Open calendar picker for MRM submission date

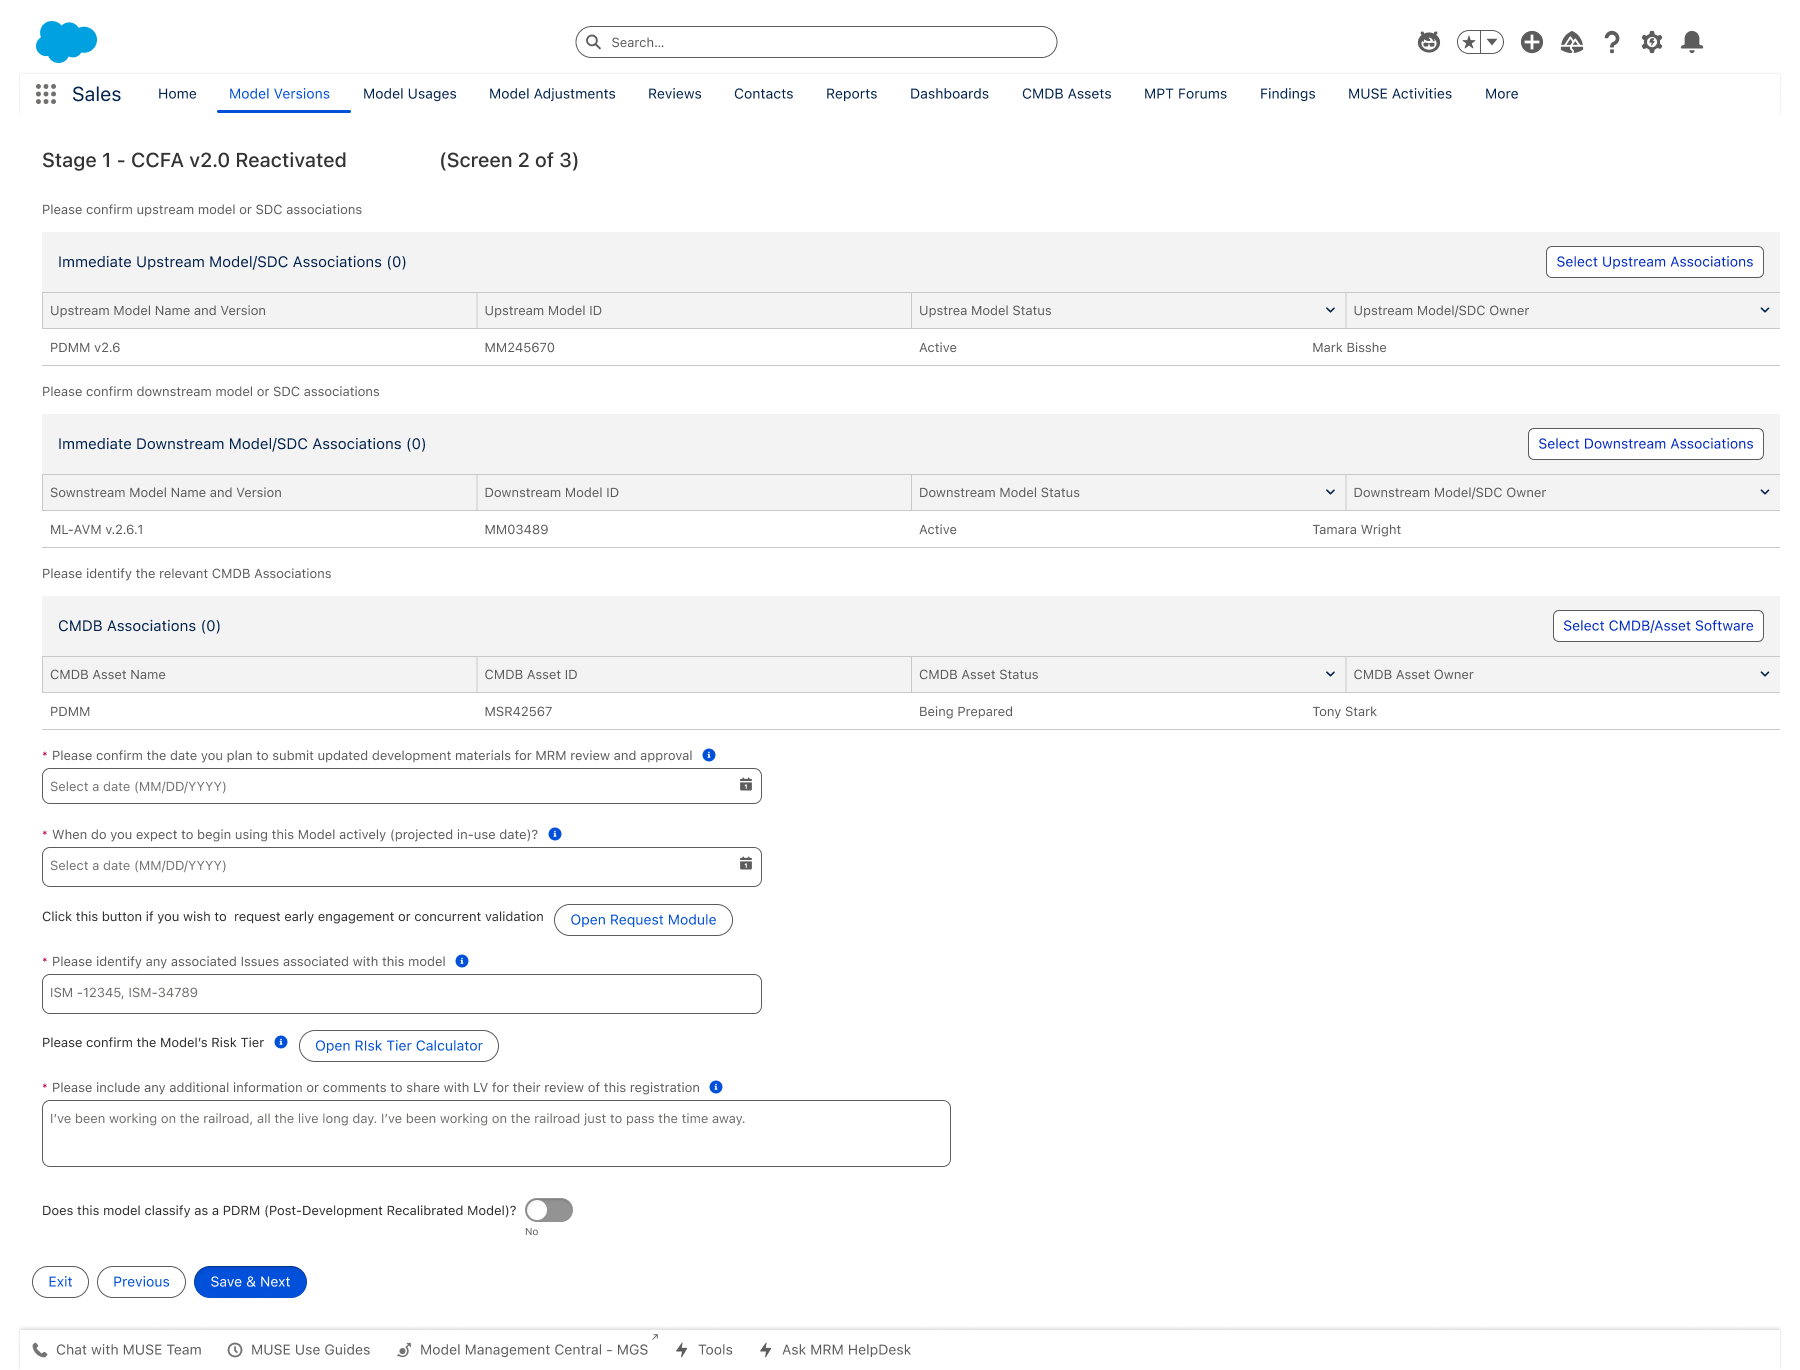coord(745,785)
